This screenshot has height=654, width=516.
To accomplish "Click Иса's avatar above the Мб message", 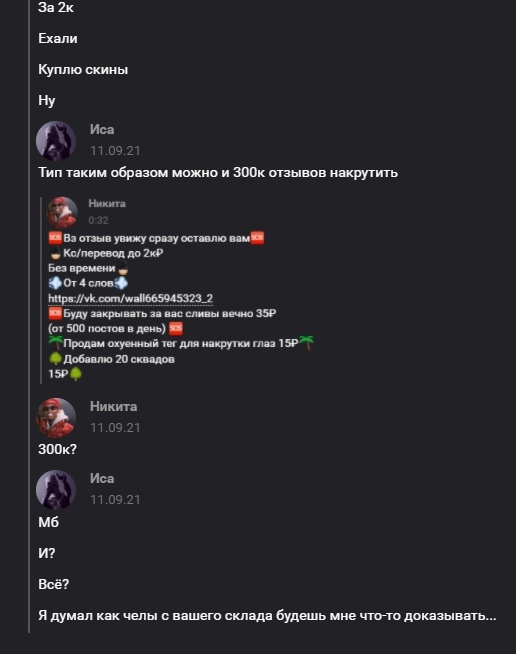I will click(56, 490).
